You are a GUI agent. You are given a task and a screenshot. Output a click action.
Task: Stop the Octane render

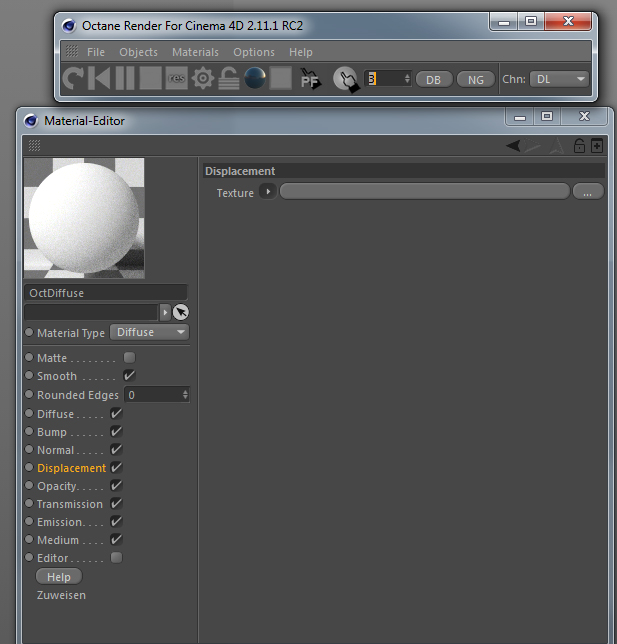(x=150, y=78)
